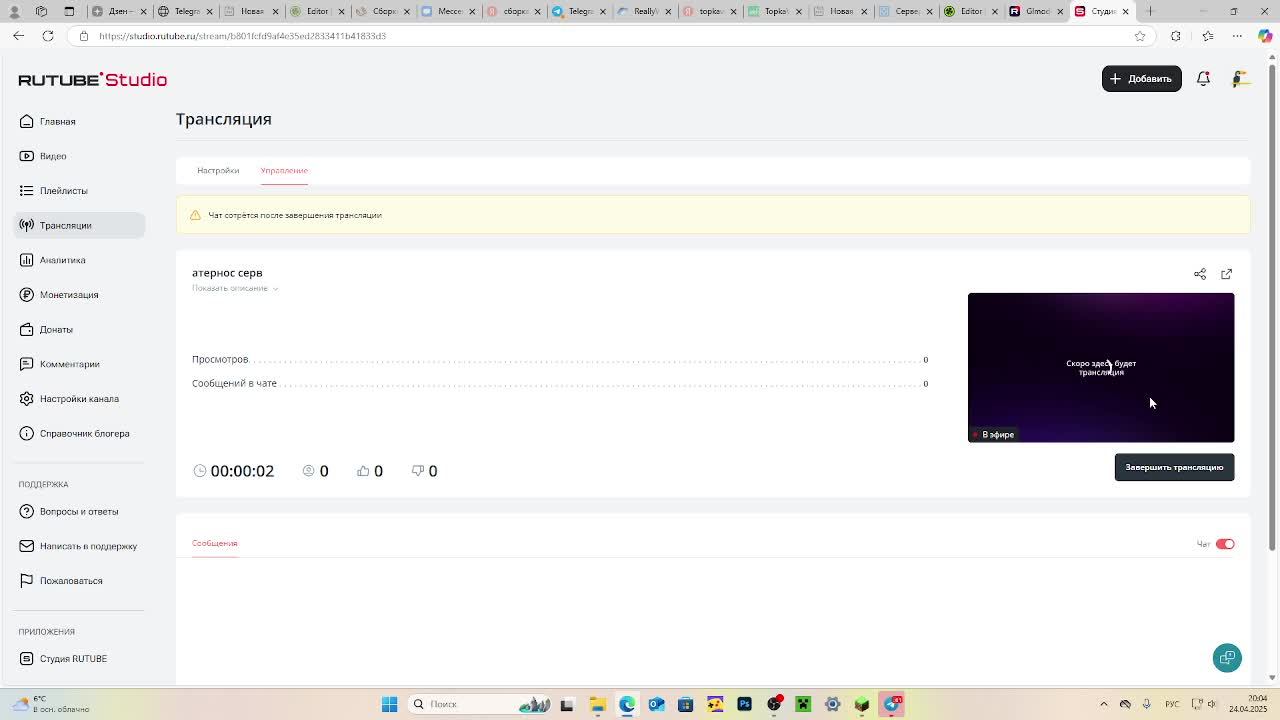Open Студия RUTUBE application link
The height and width of the screenshot is (720, 1280).
point(80,658)
